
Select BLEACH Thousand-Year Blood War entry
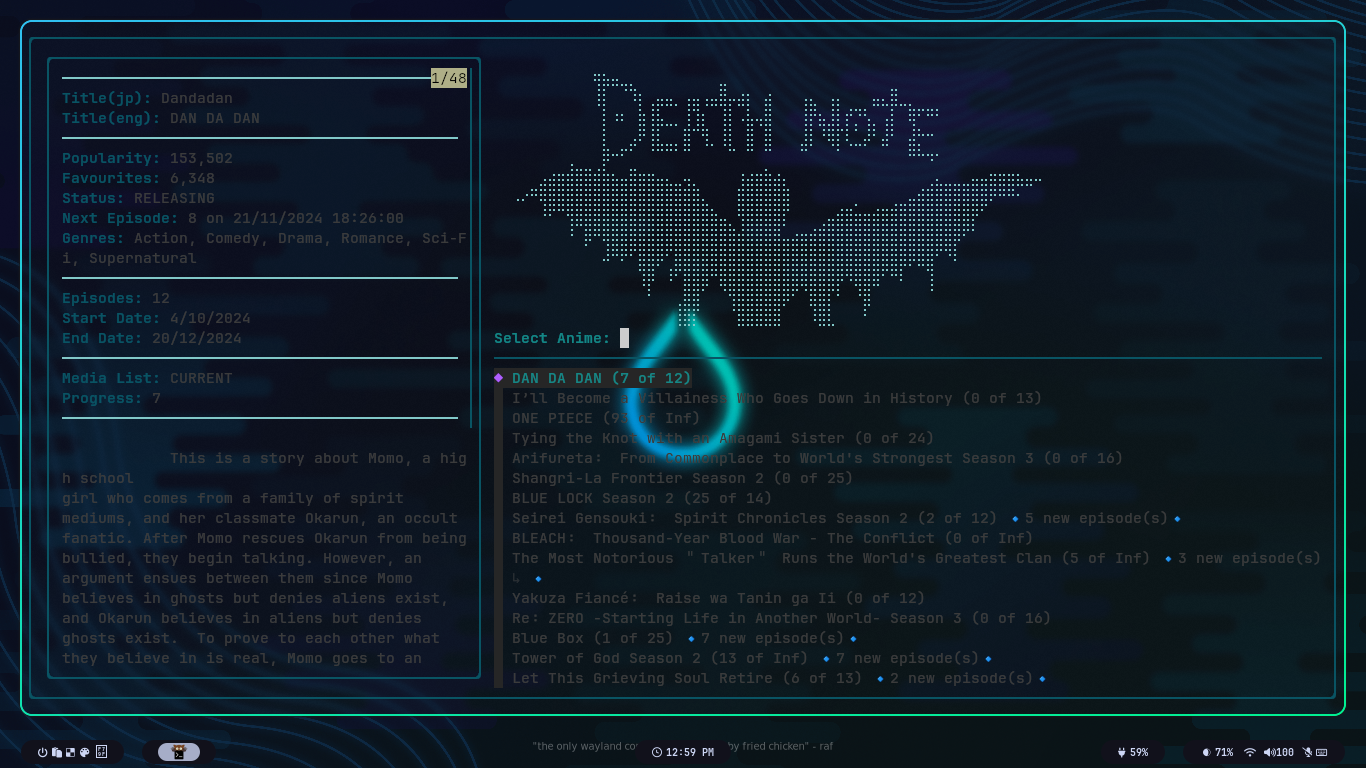772,538
